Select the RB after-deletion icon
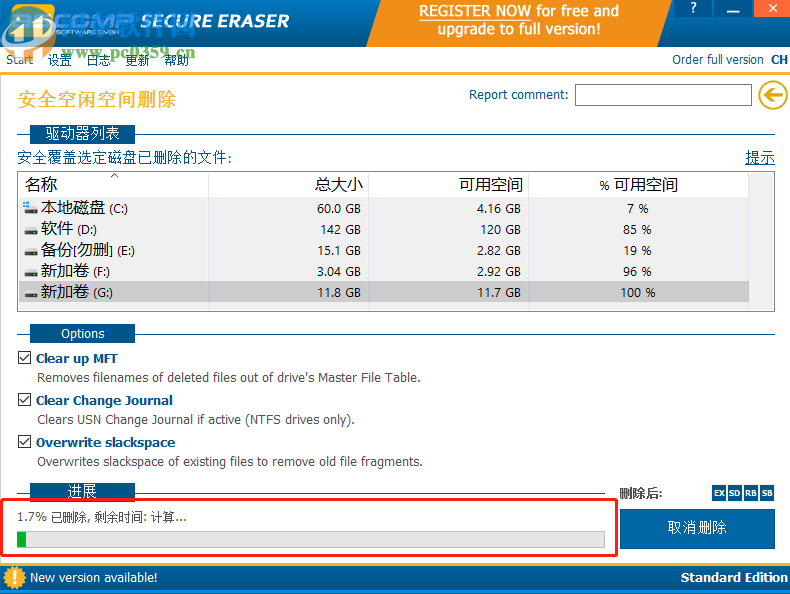The image size is (790, 594). pos(751,493)
